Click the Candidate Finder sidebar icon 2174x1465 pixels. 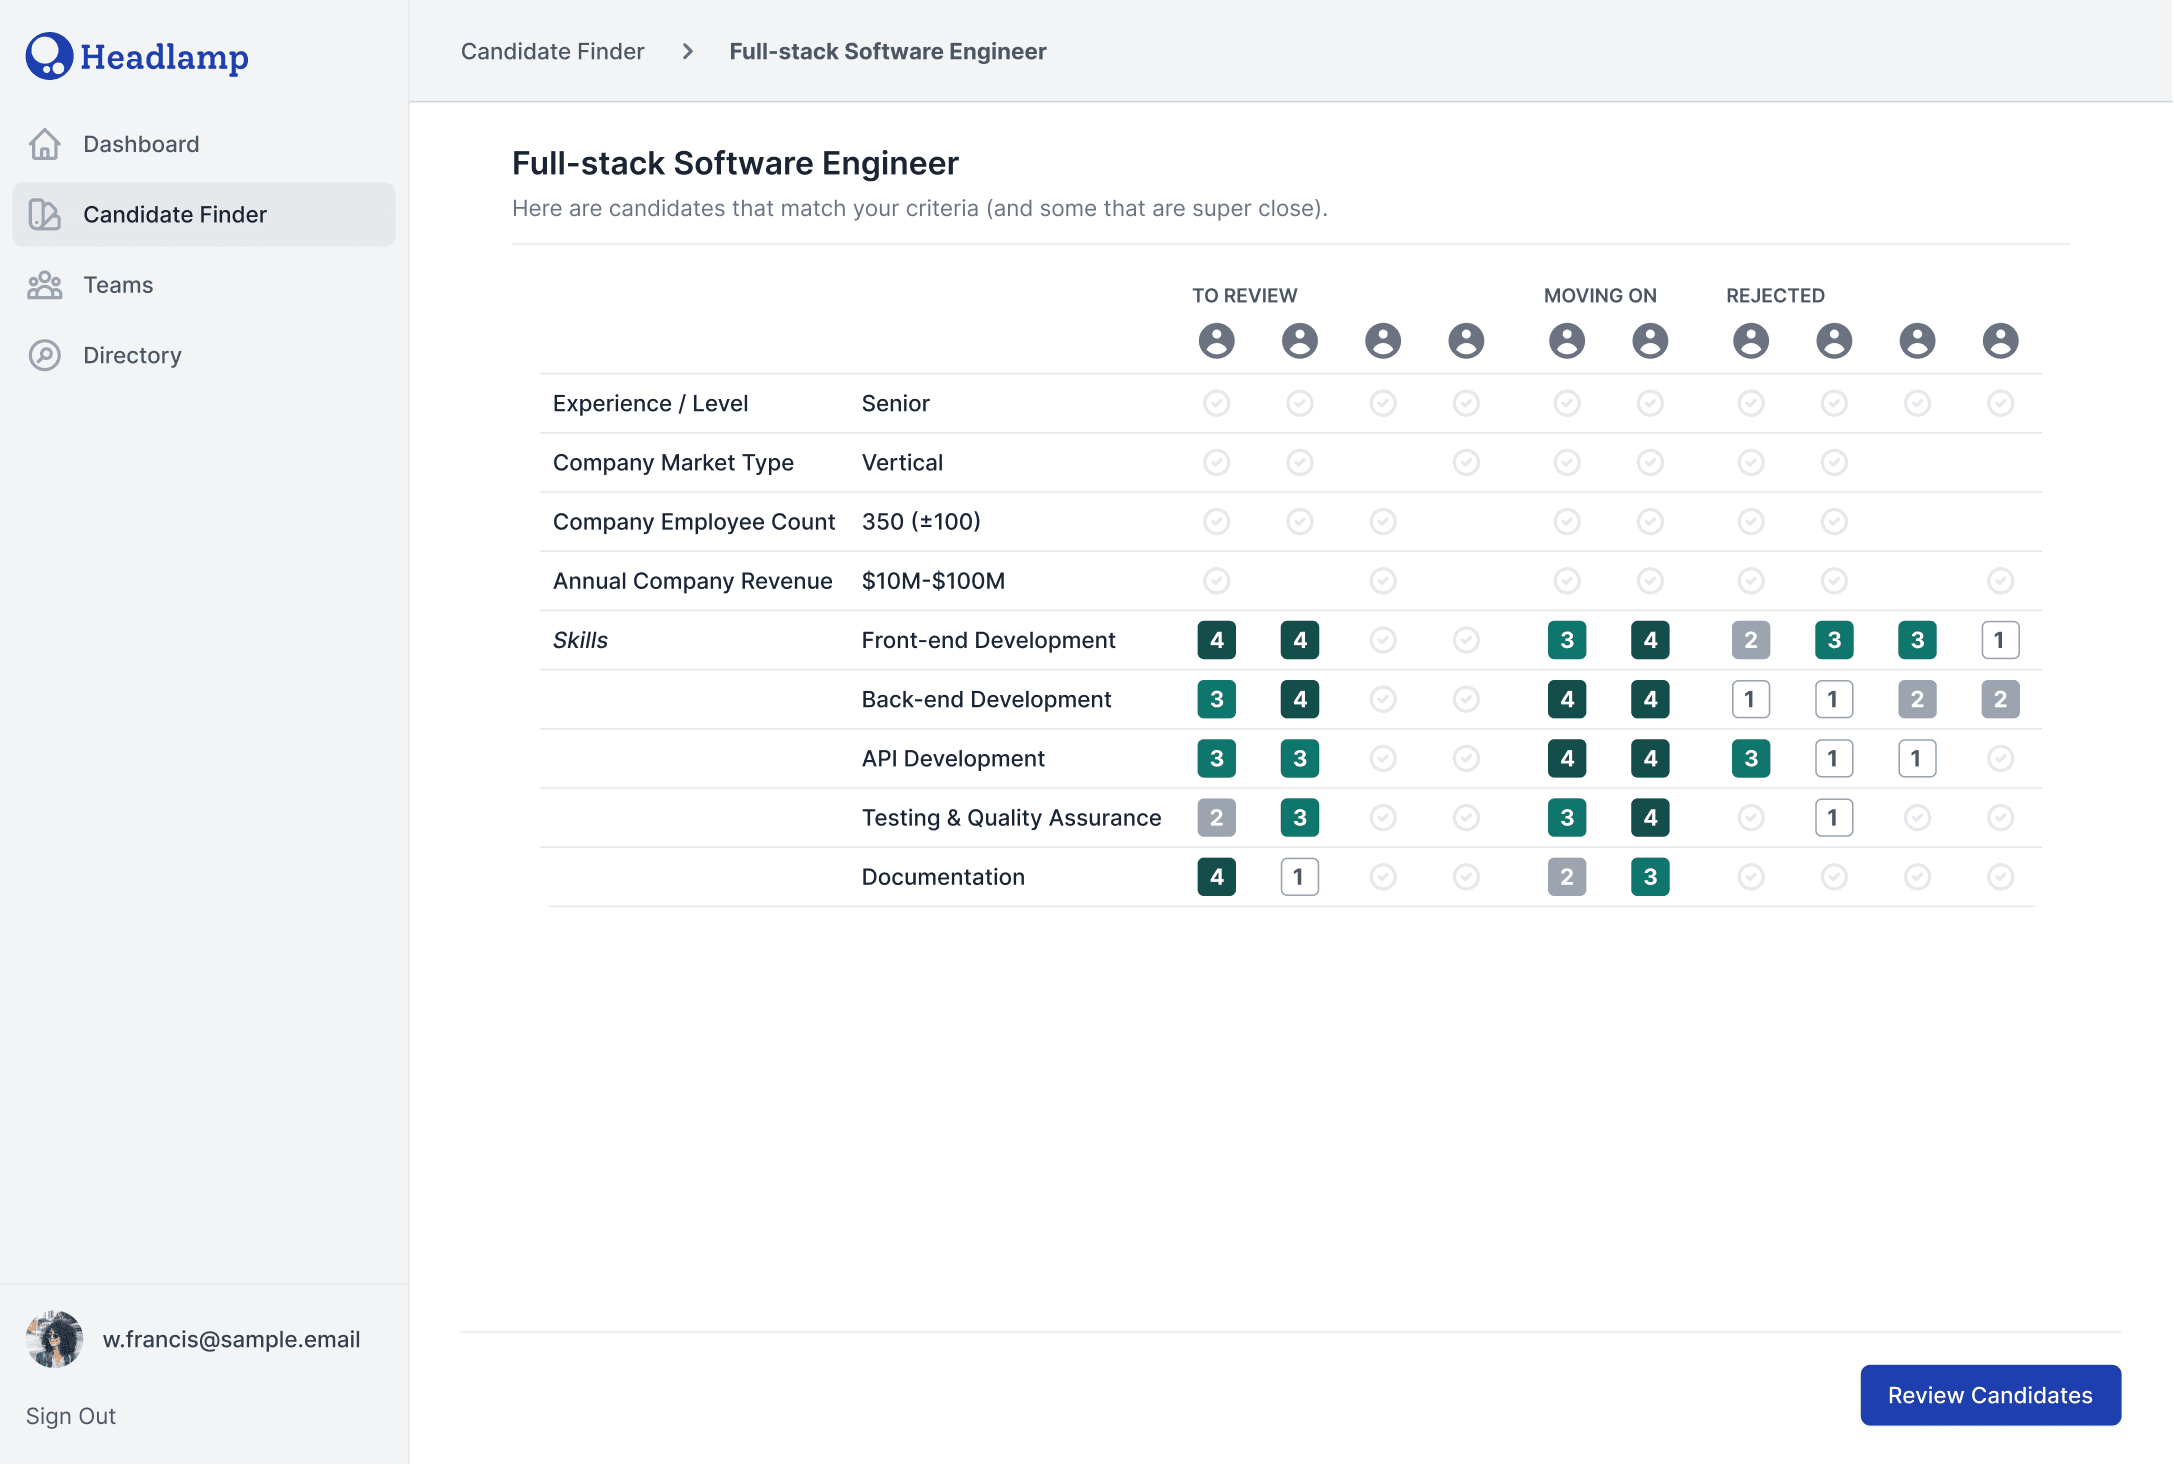point(44,214)
